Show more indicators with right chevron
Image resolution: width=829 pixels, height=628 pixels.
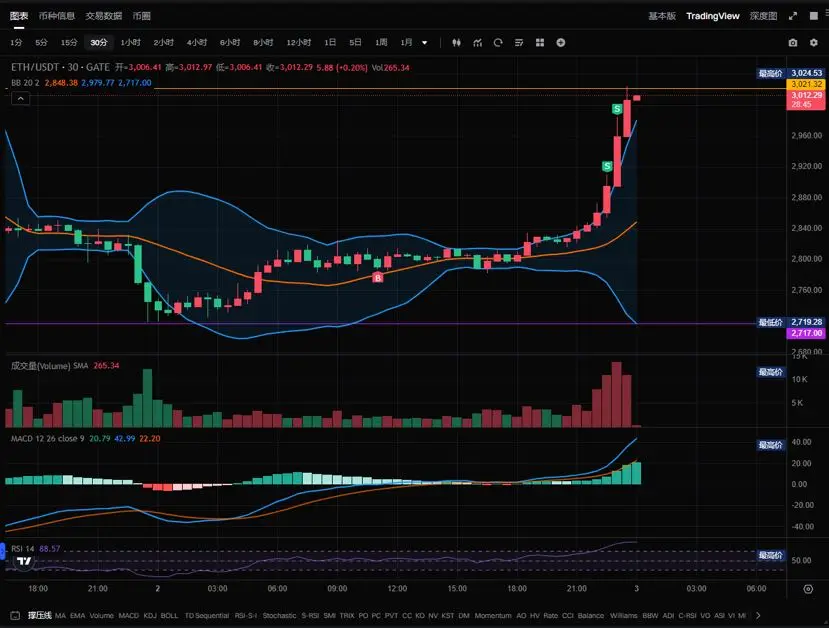point(758,615)
